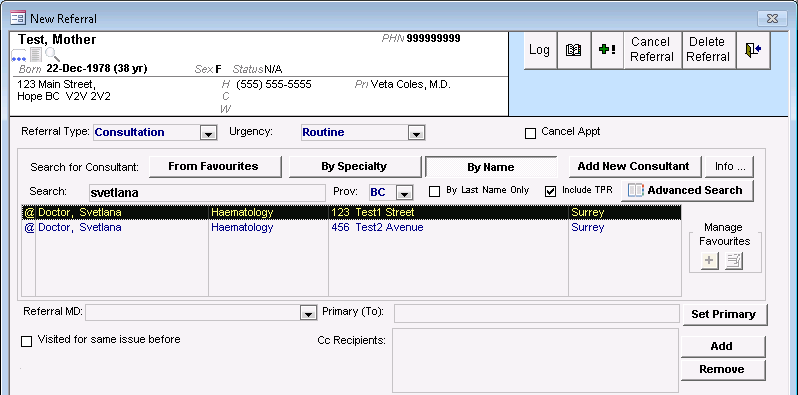
Task: Click the edit favourites list icon
Action: click(733, 261)
